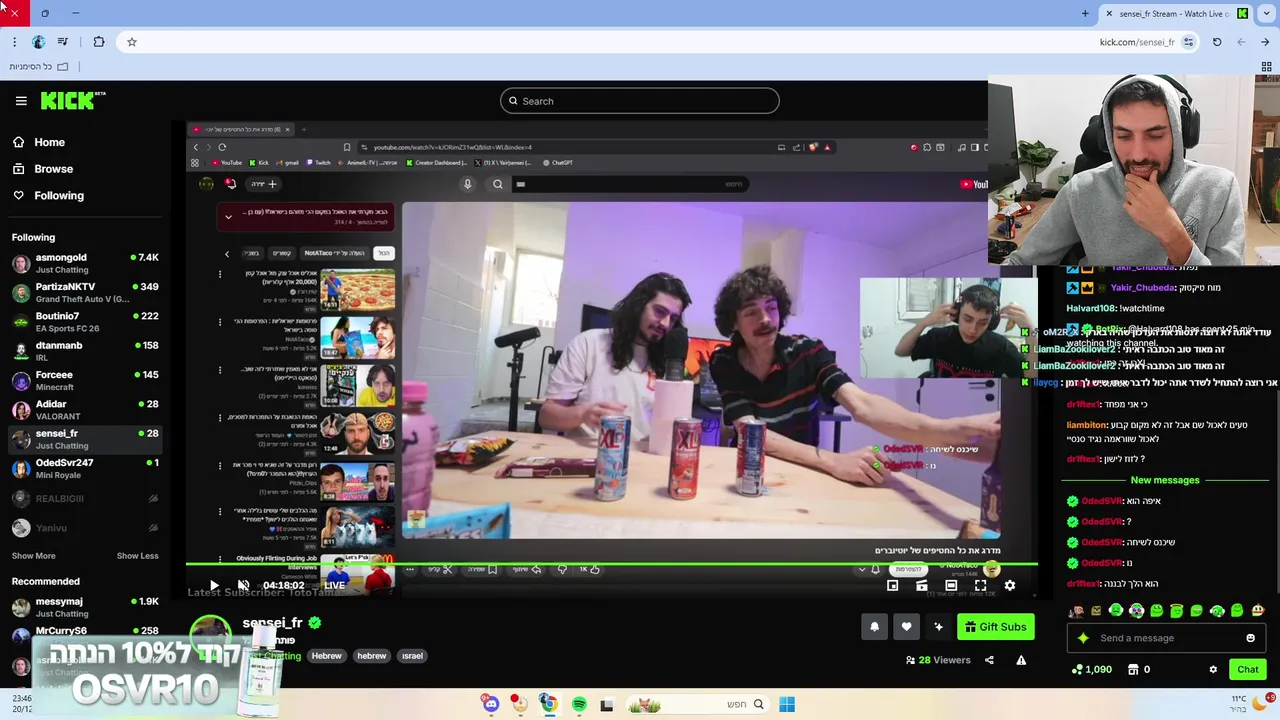Select the sensei_fr Stream tab
Image resolution: width=1280 pixels, height=720 pixels.
(x=1175, y=14)
